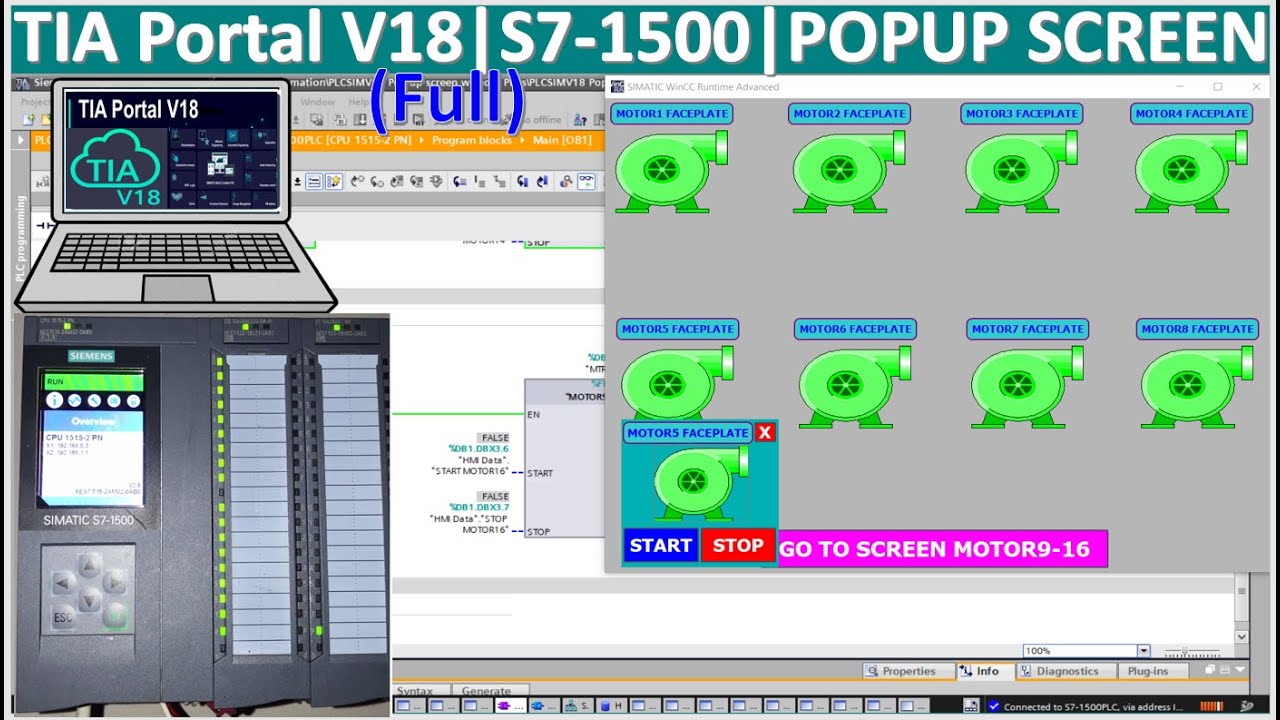This screenshot has width=1280, height=720.
Task: Click the MOTOR2 FACEPLATE button
Action: point(849,114)
